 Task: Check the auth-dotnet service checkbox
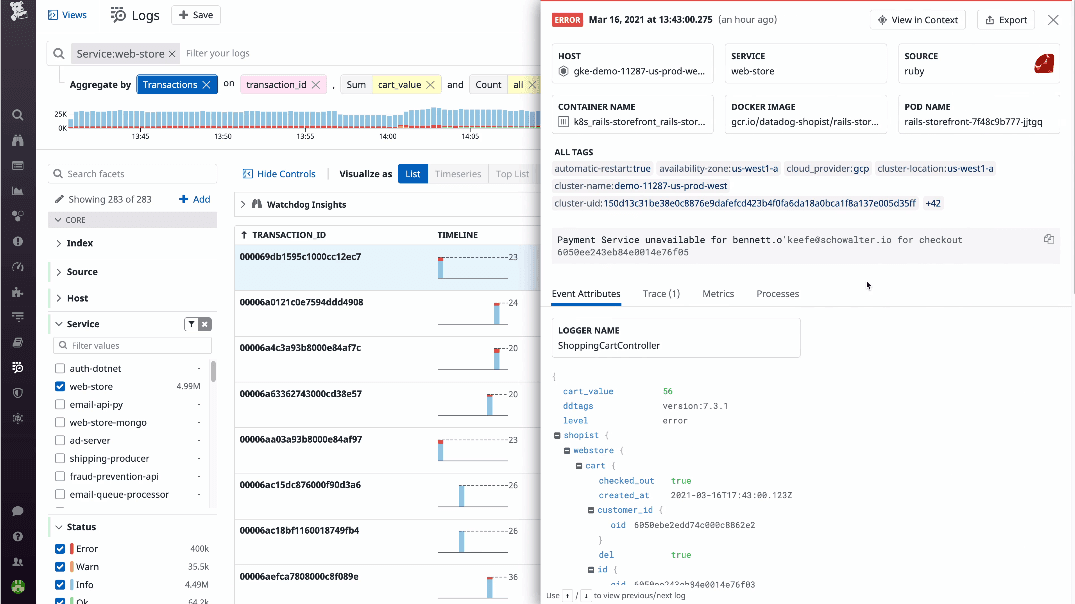(x=60, y=369)
